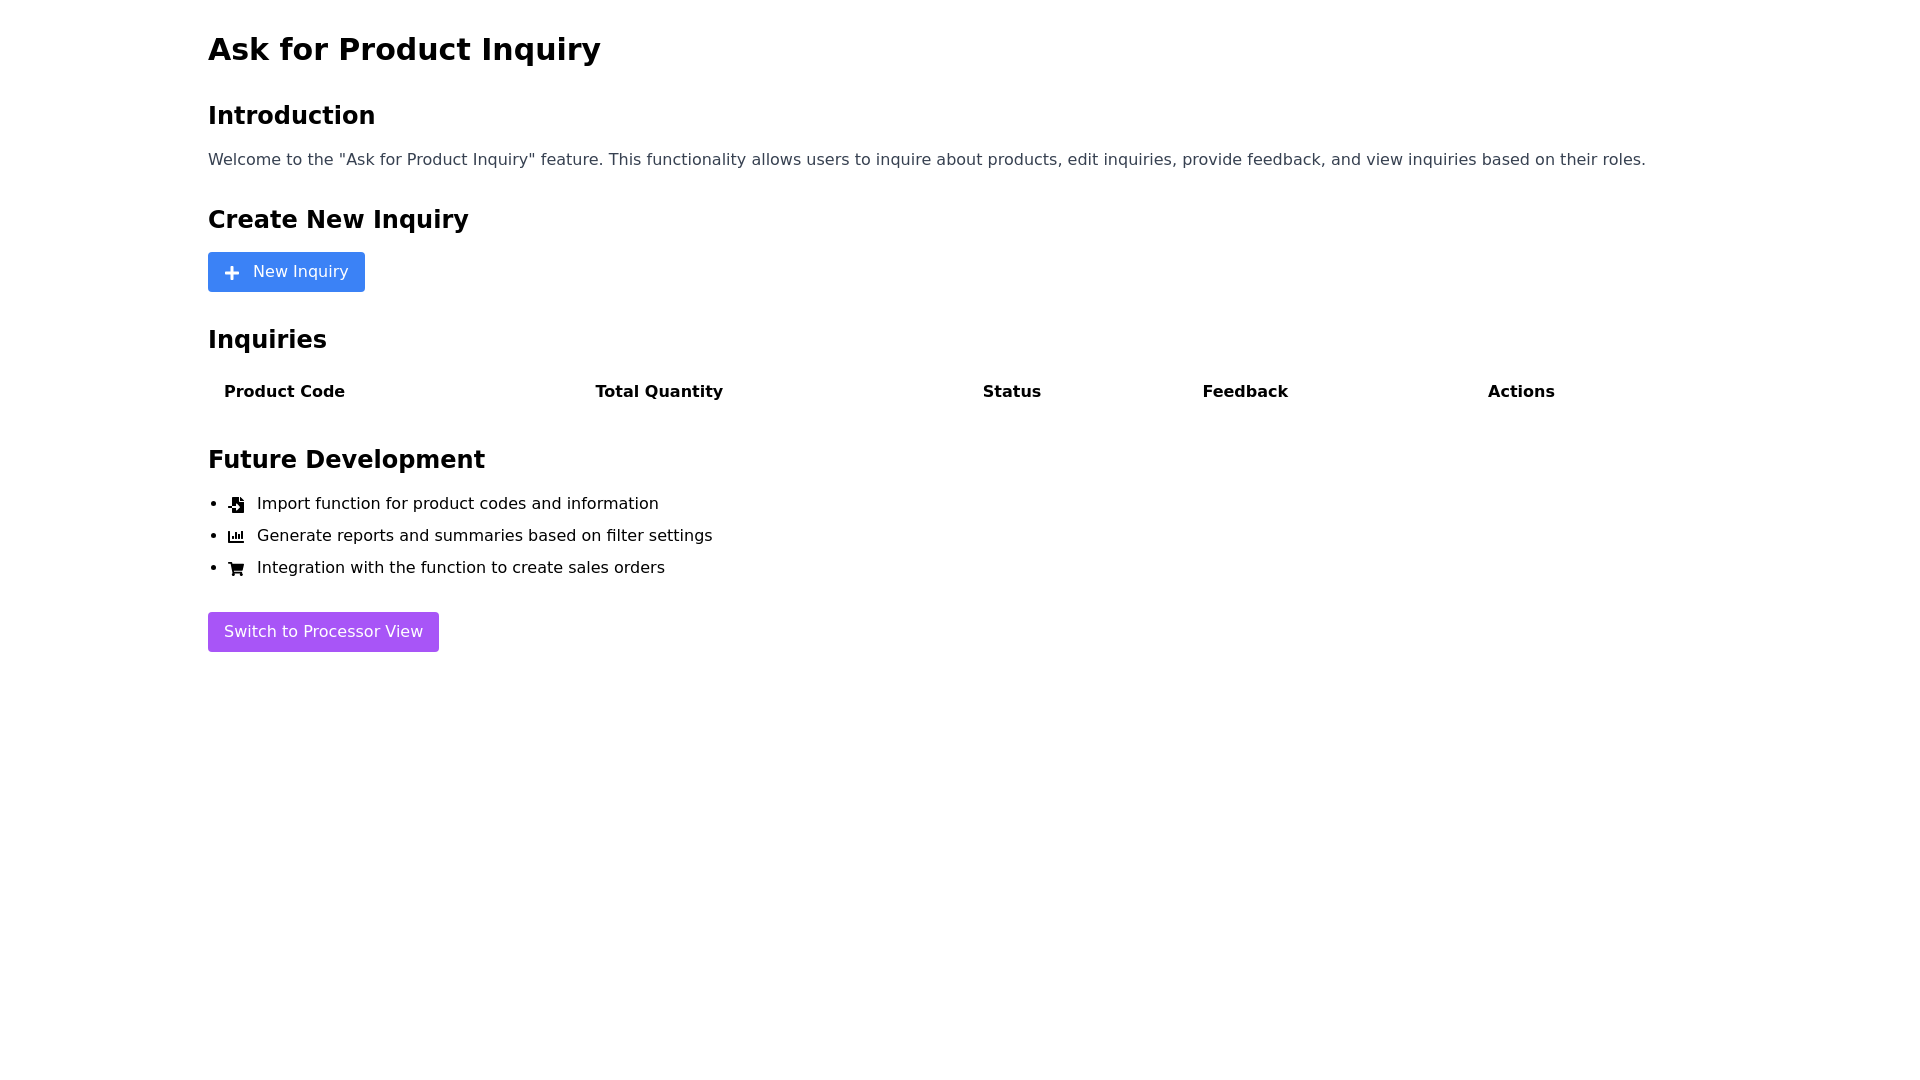Click the bullet beside Integration sales orders item

213,568
